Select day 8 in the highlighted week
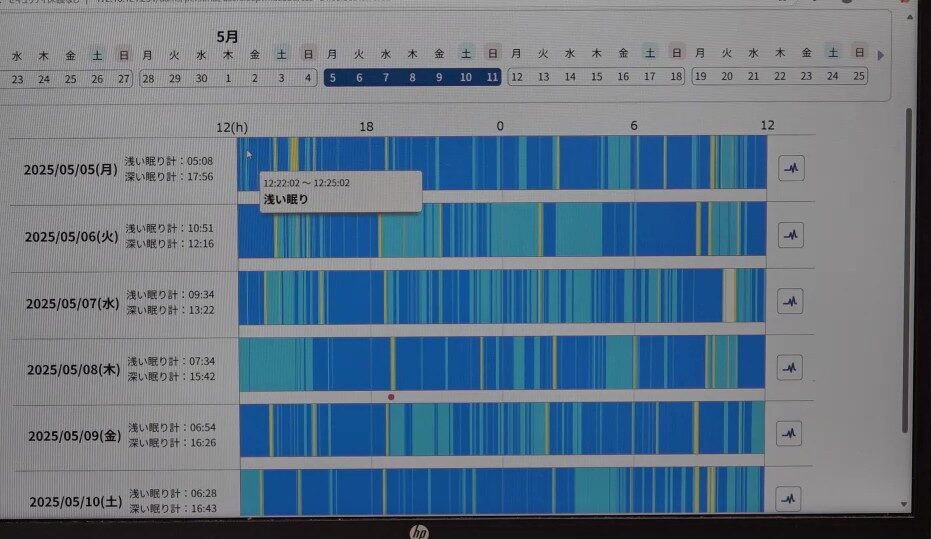931x539 pixels. [x=412, y=77]
